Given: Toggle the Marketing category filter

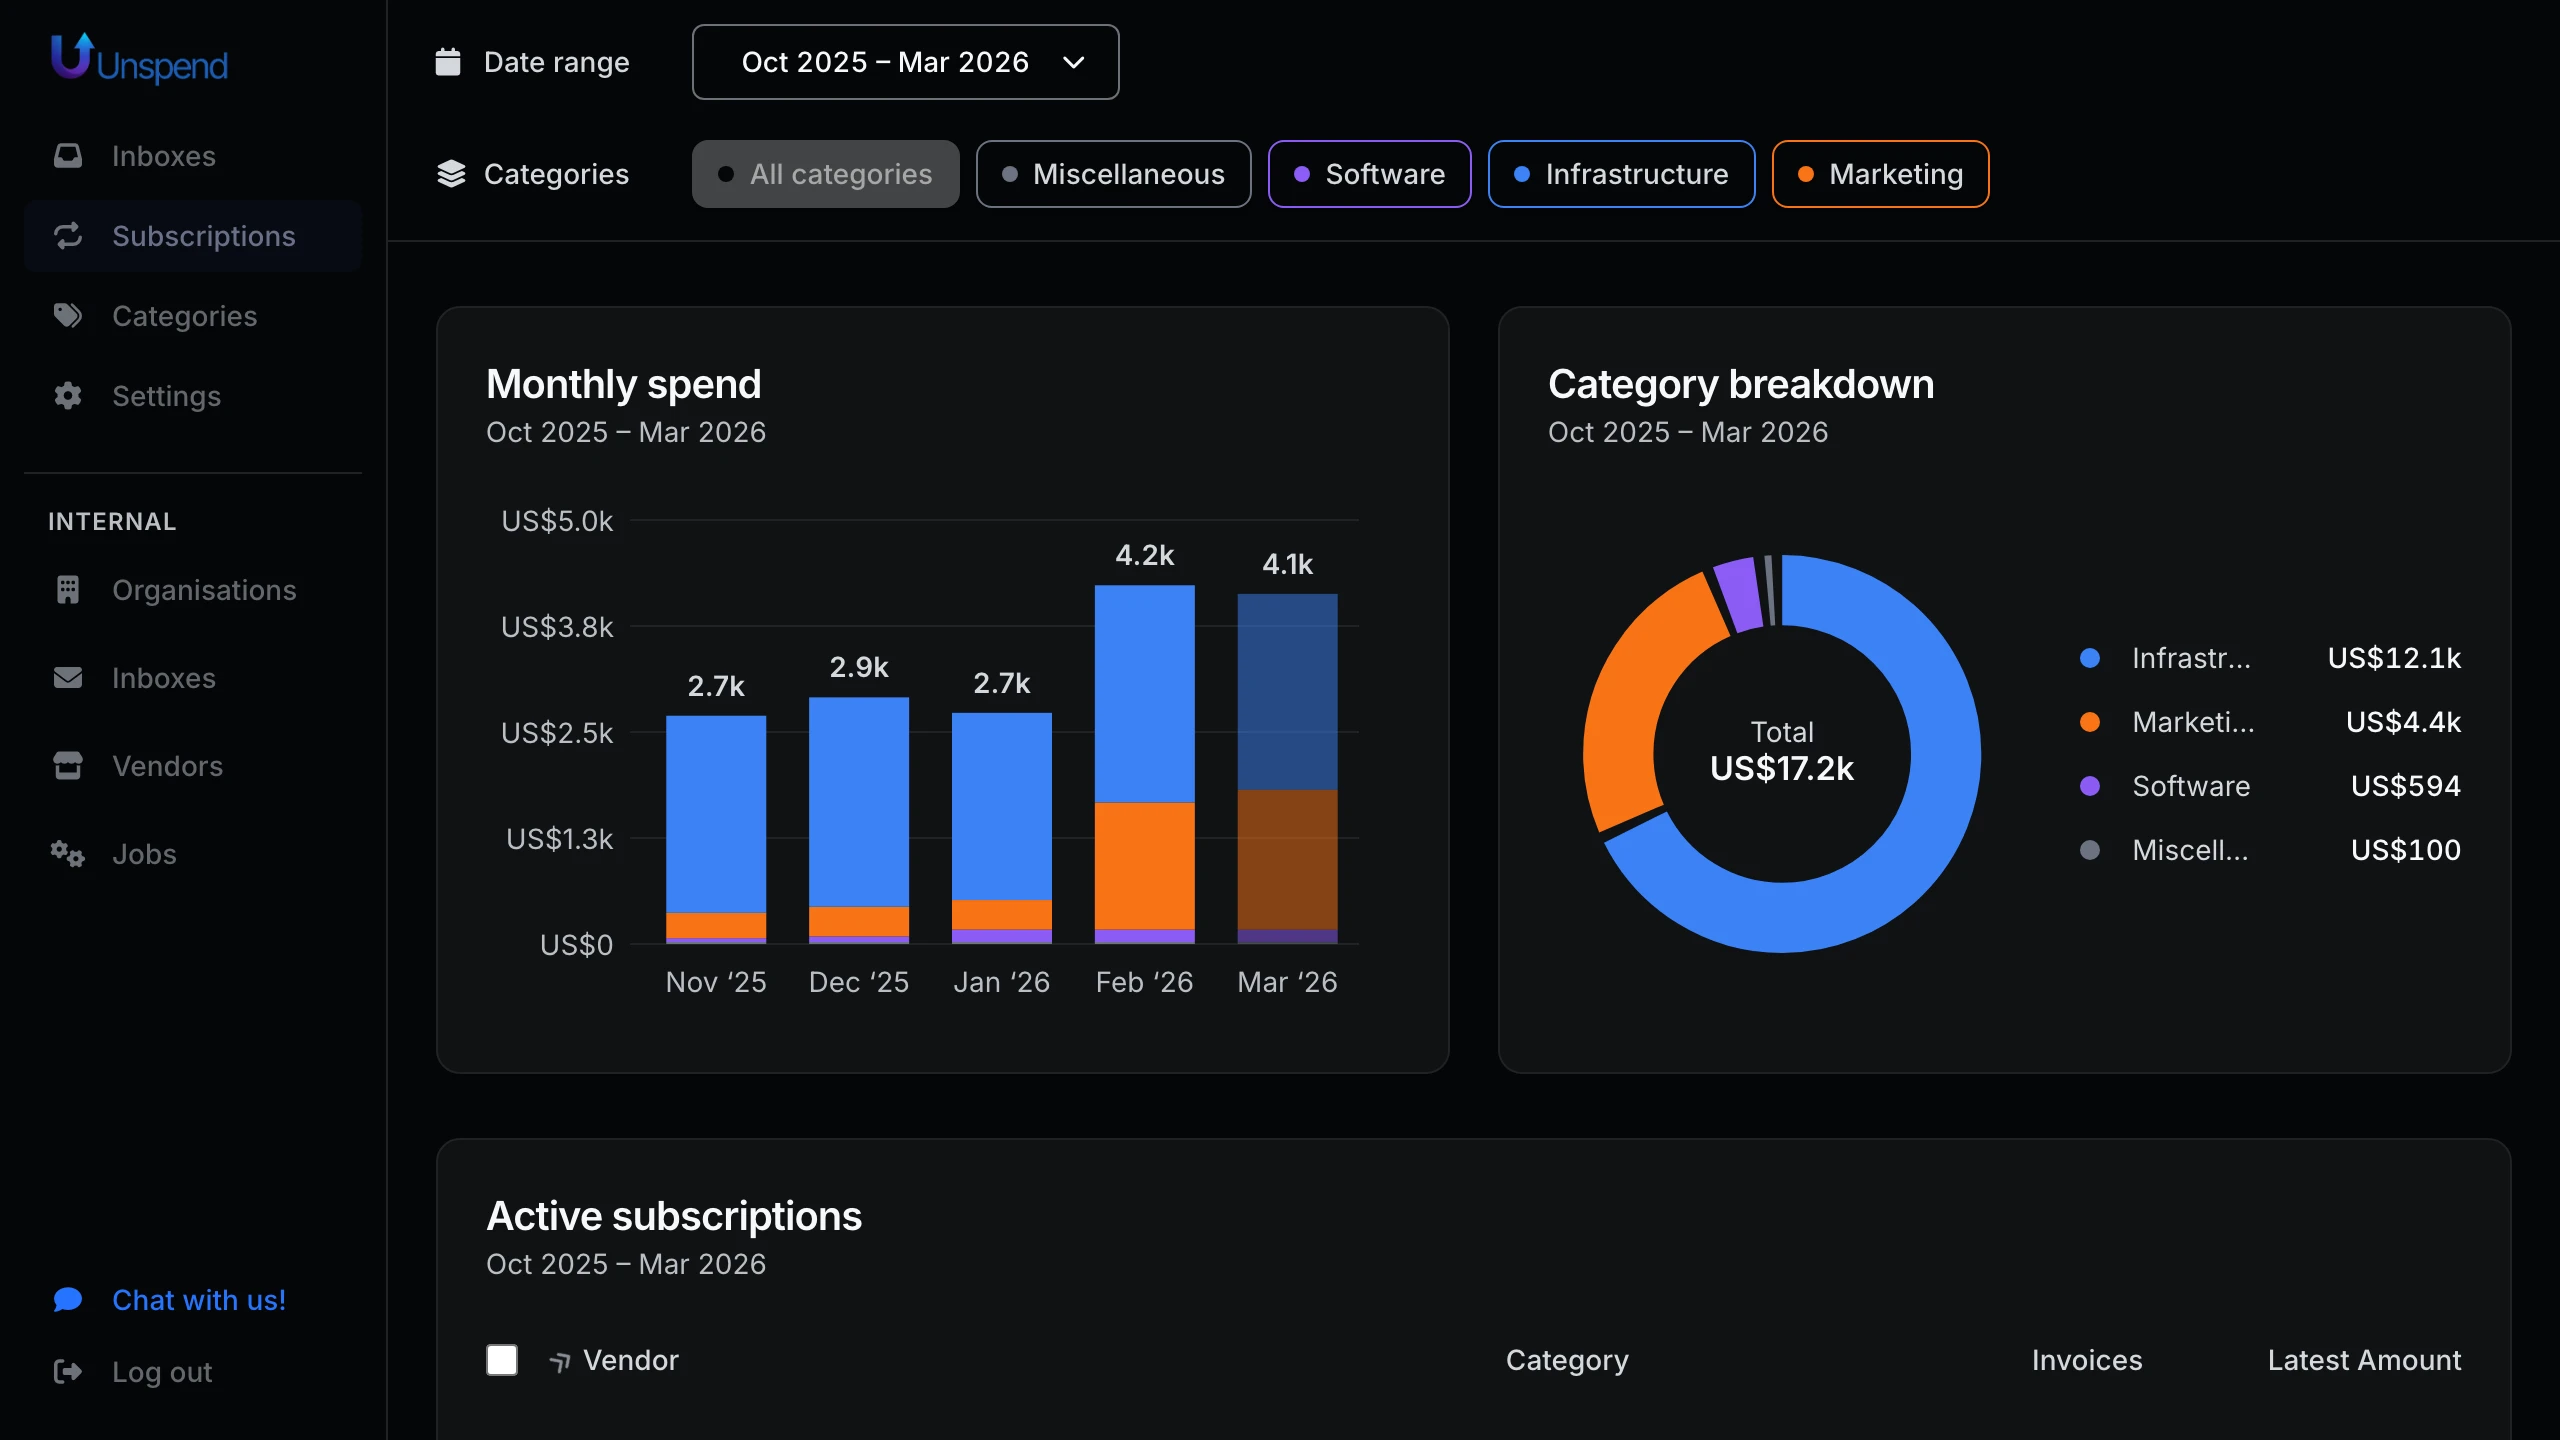Looking at the screenshot, I should 1880,173.
